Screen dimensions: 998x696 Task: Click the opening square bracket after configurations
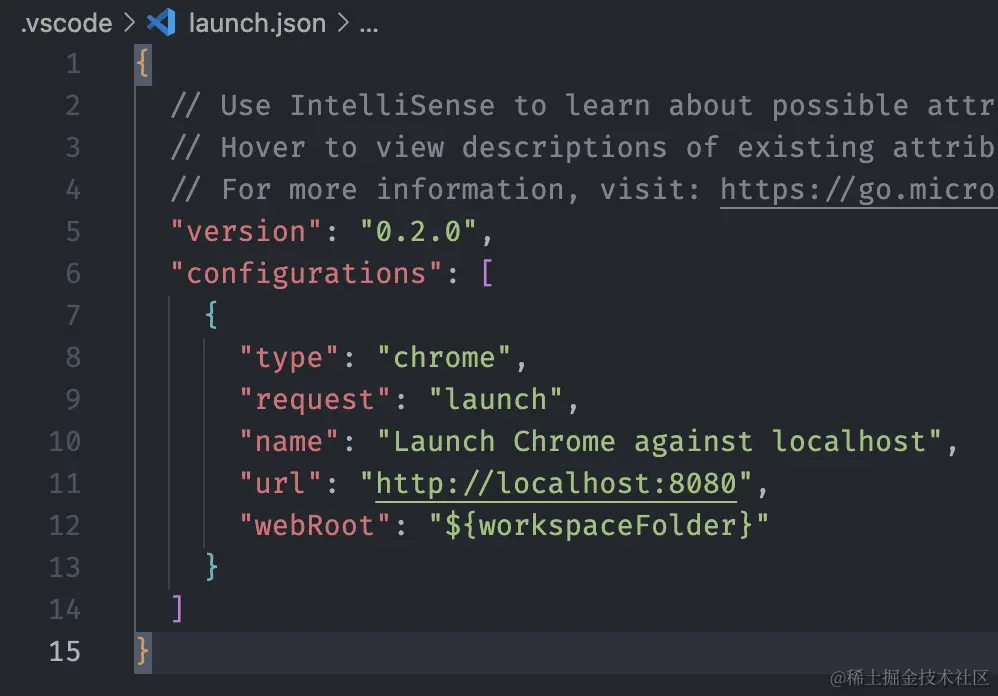(487, 274)
